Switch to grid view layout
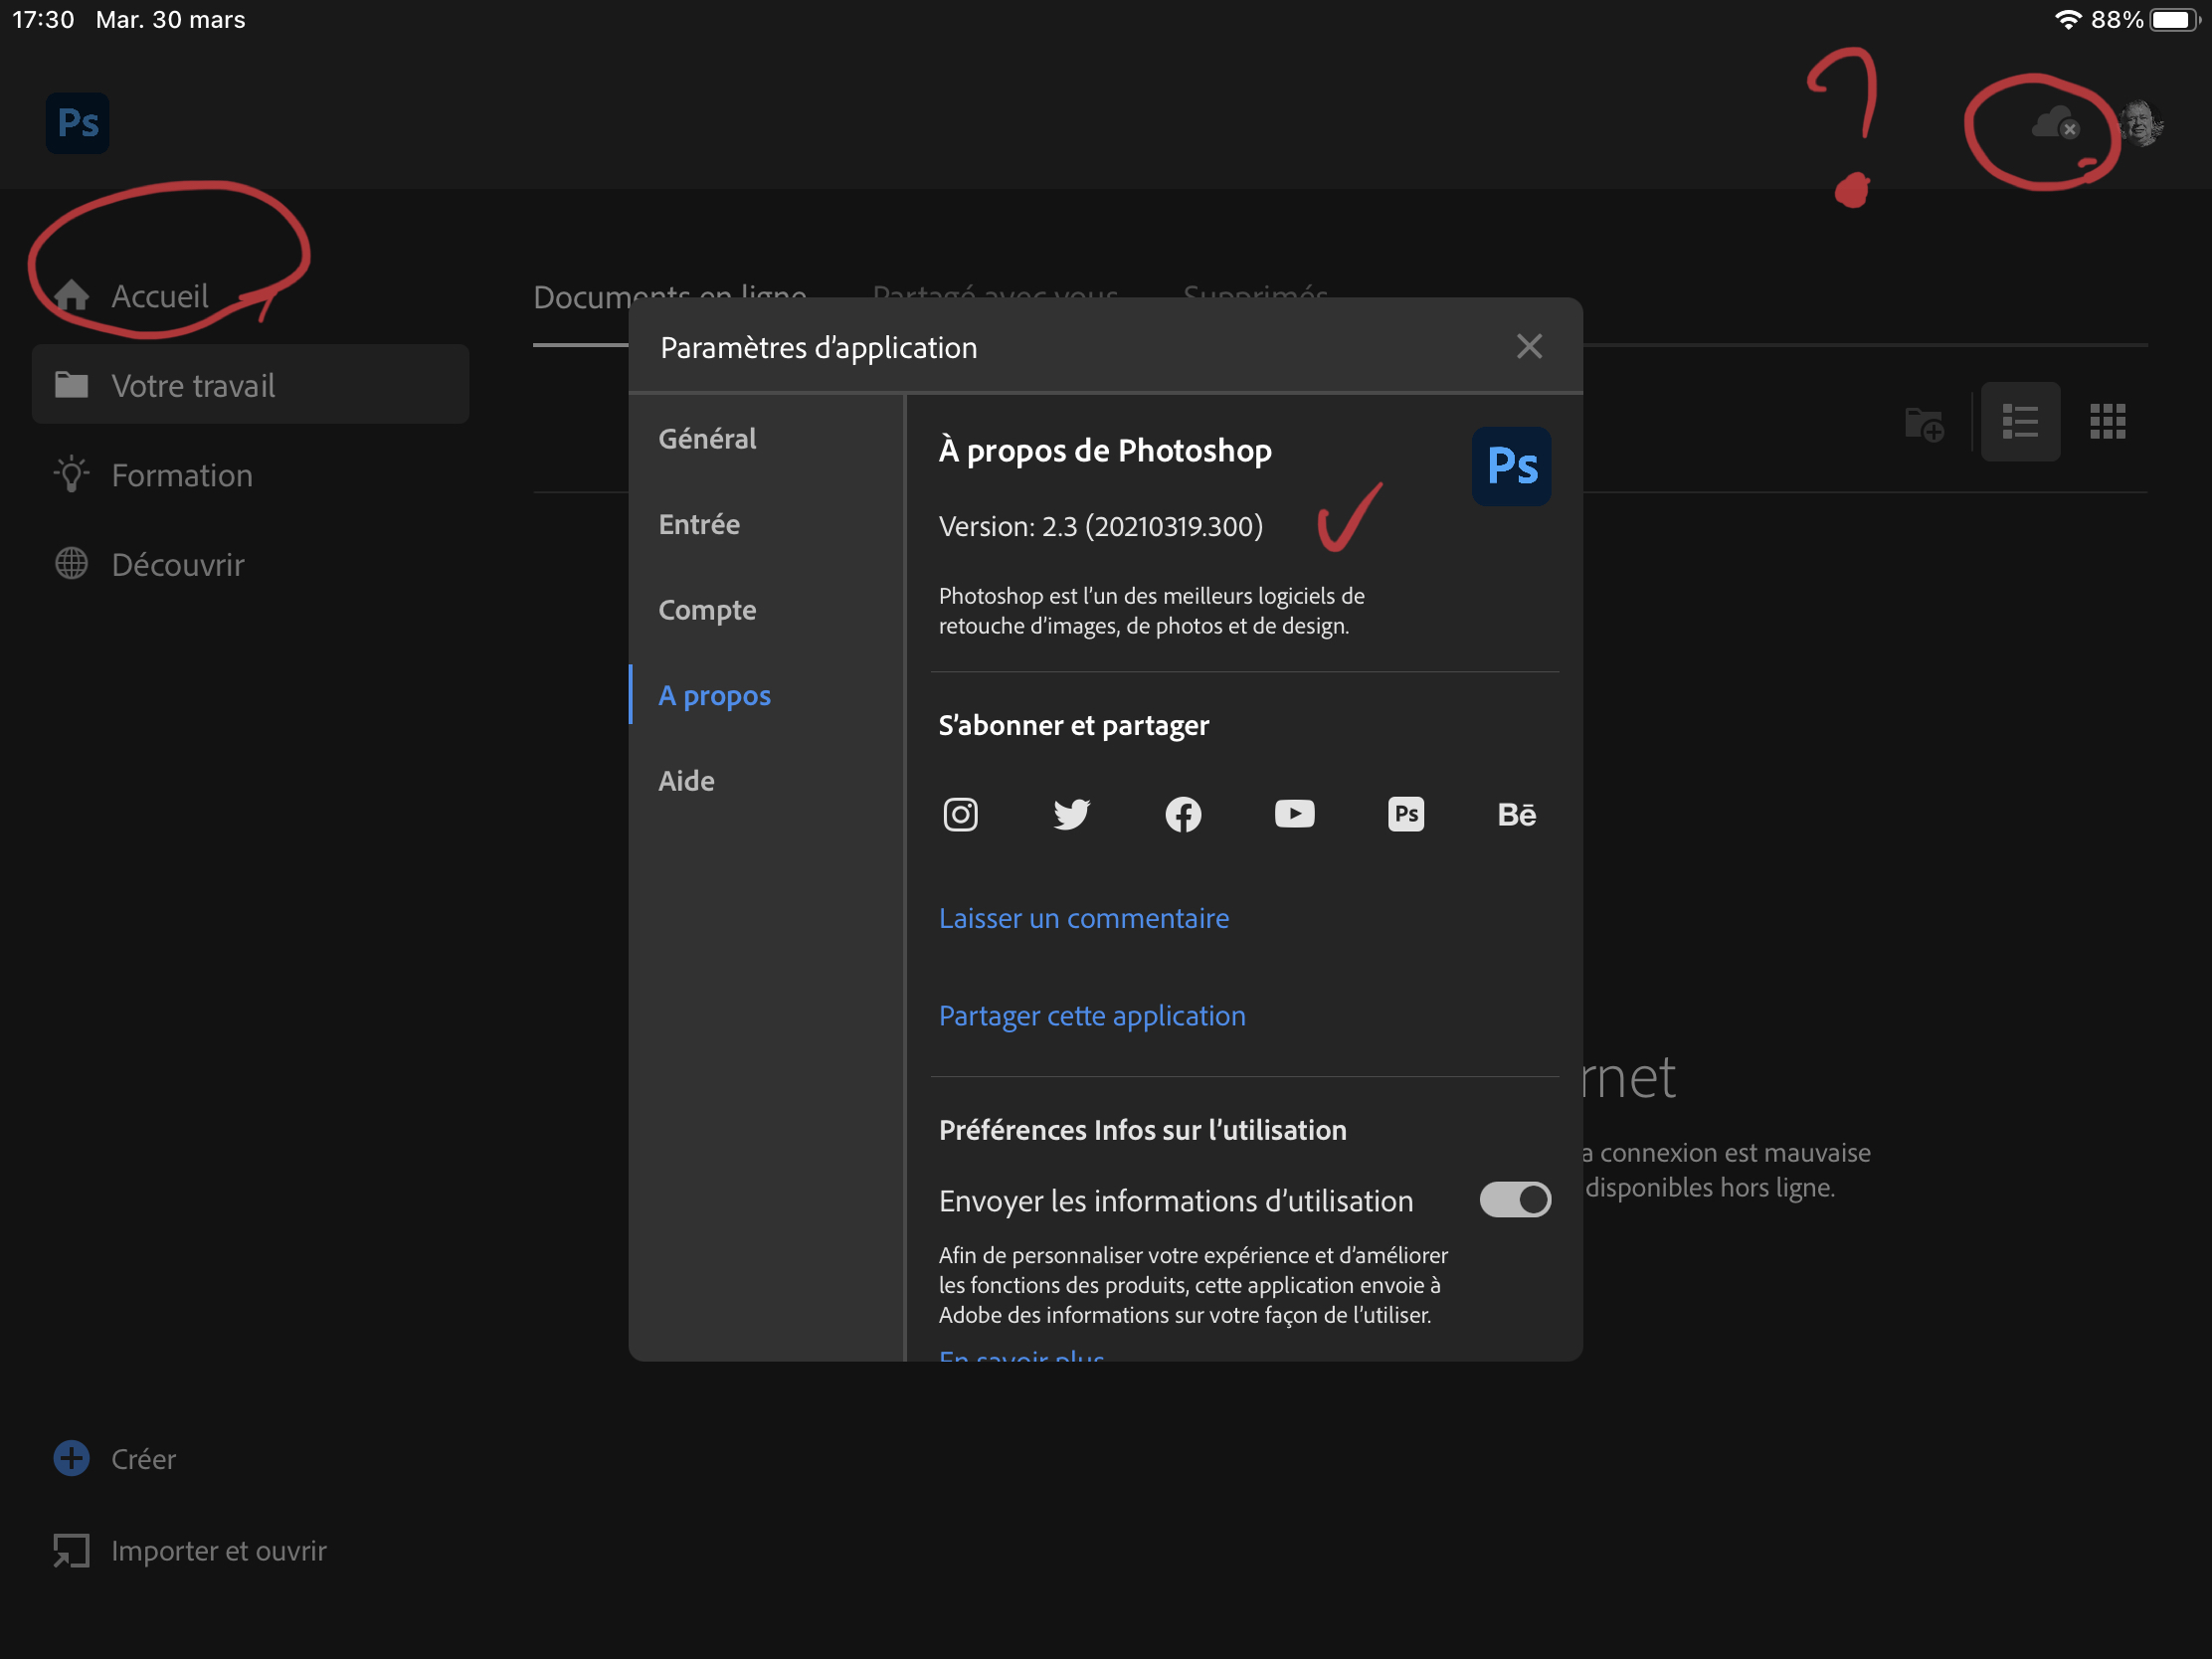The height and width of the screenshot is (1659, 2212). tap(2108, 421)
